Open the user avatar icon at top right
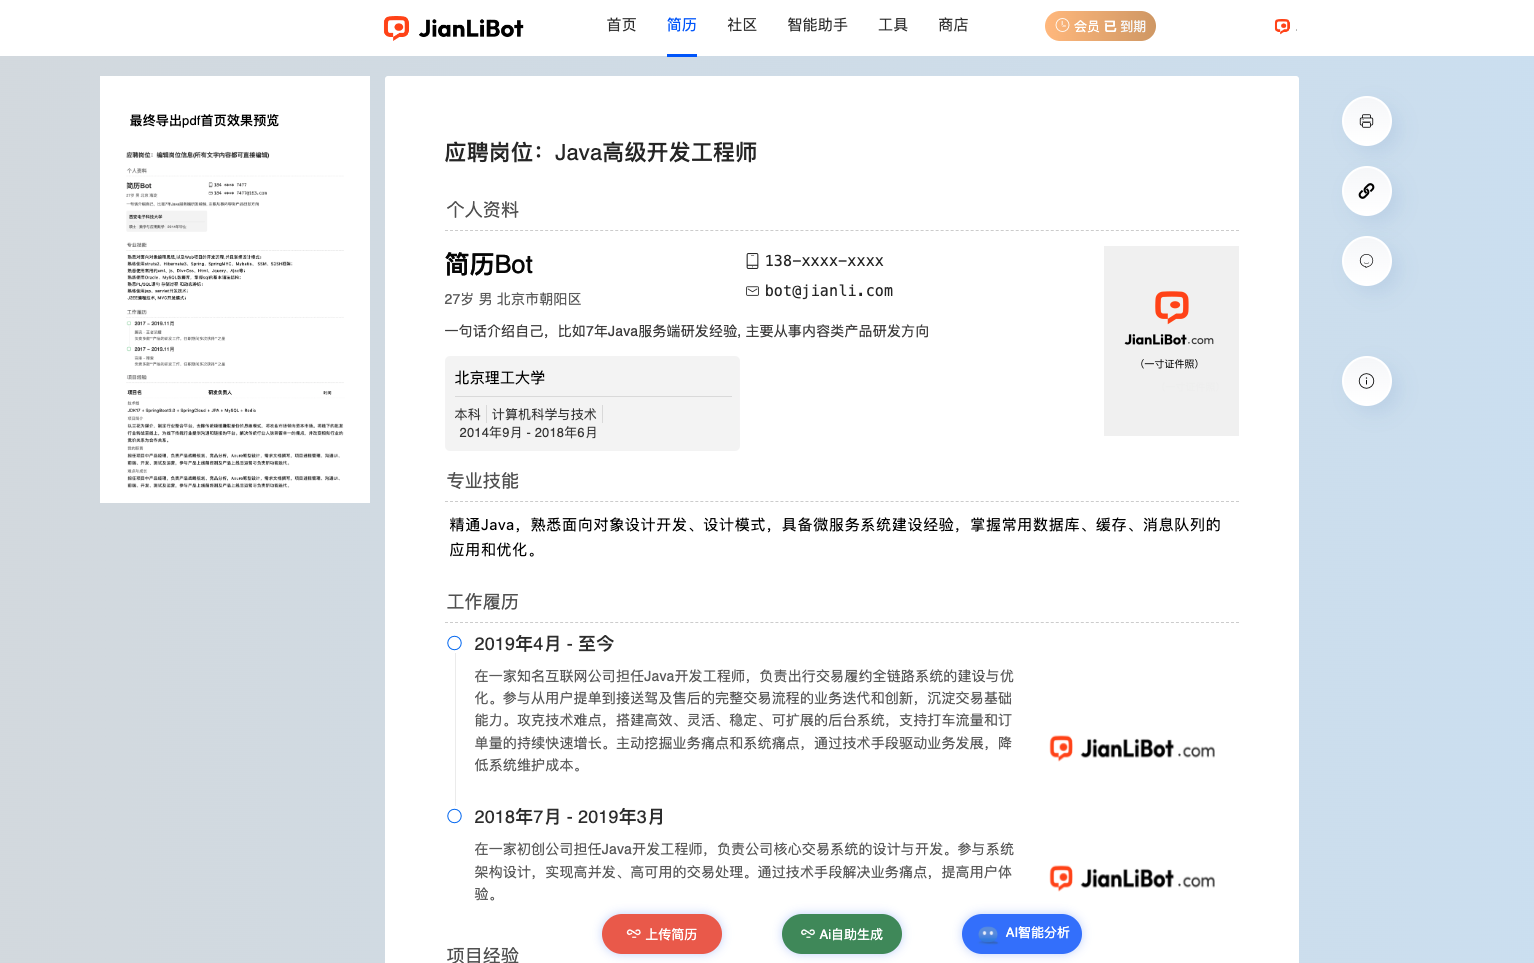The height and width of the screenshot is (963, 1534). tap(1282, 27)
